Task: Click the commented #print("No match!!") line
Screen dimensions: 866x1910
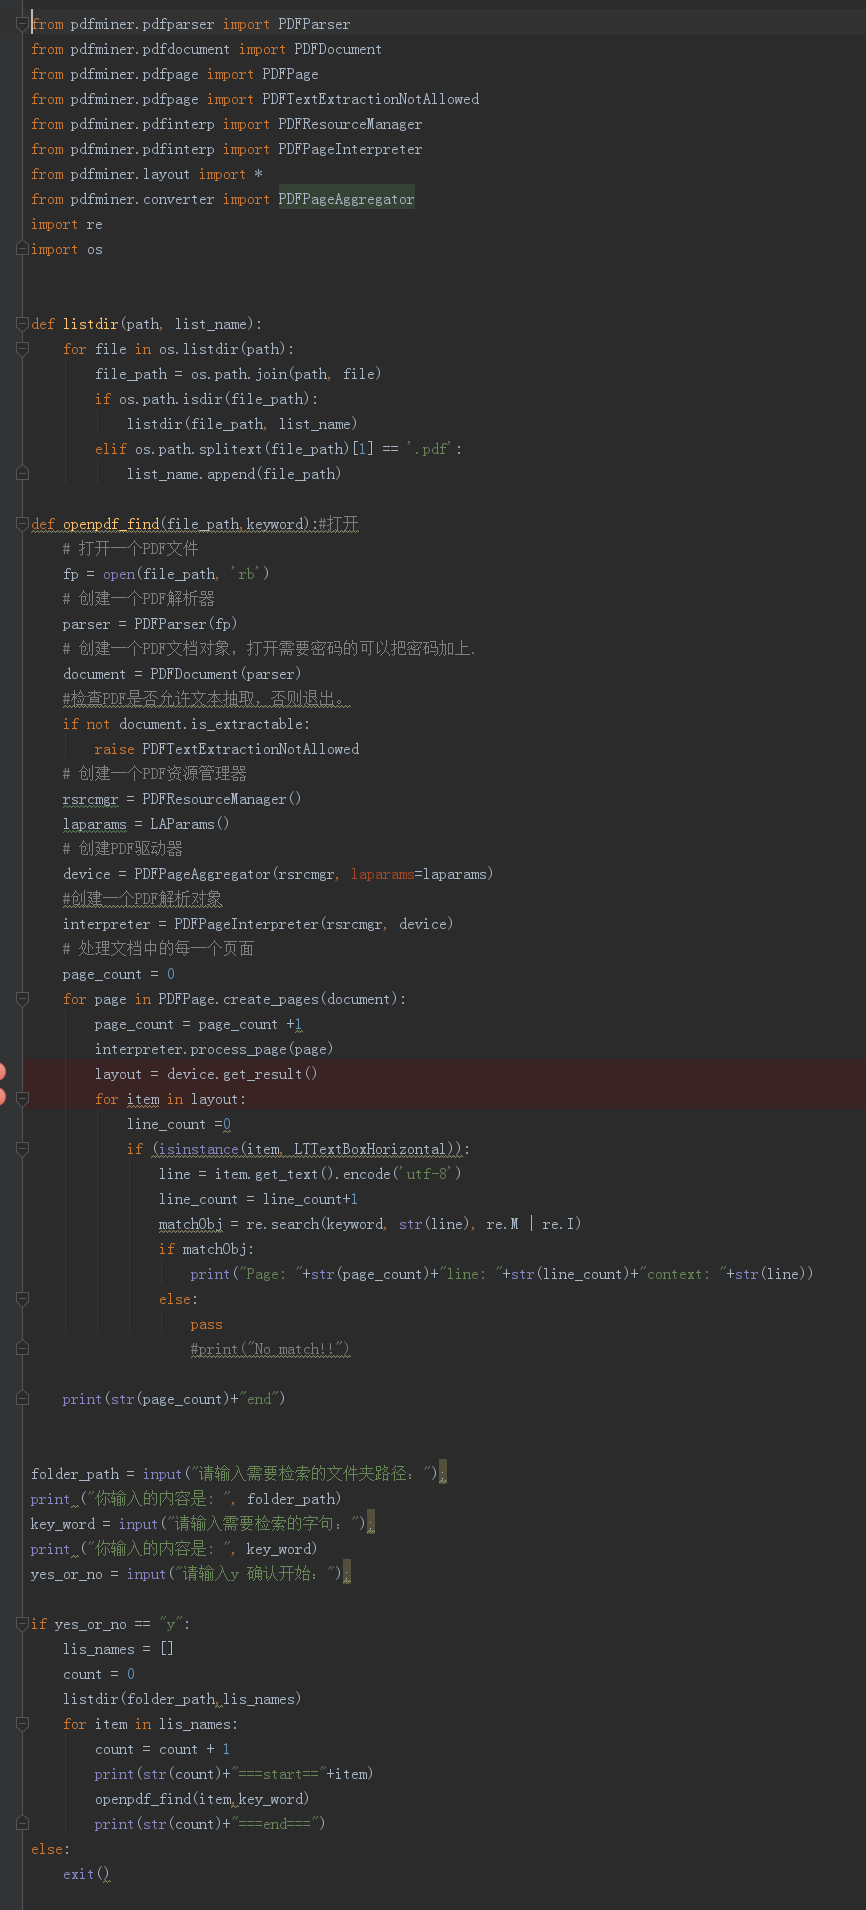Action: click(270, 1349)
